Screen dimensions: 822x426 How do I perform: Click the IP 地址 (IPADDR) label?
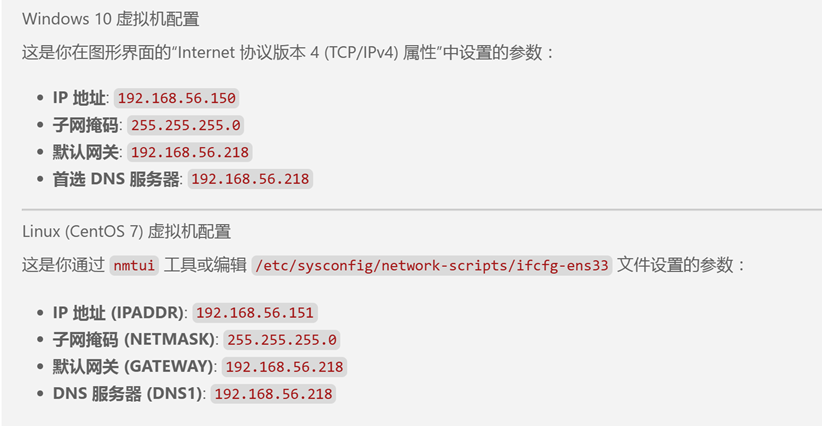pos(118,313)
